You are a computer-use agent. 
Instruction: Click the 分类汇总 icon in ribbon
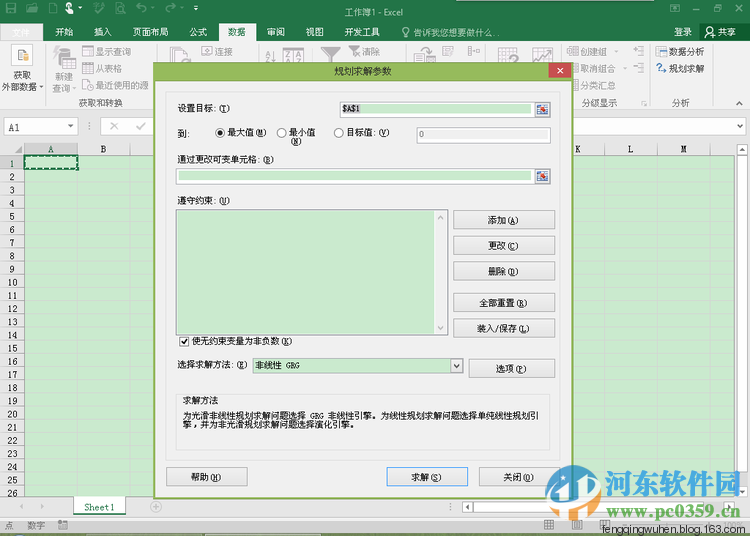[x=576, y=86]
